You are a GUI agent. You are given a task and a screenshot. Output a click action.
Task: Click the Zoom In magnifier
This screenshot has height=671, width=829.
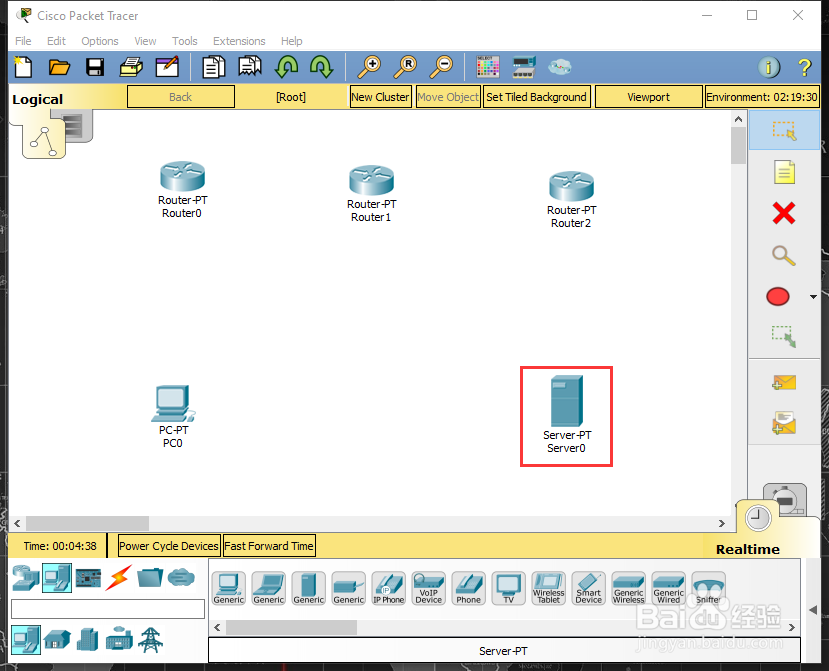[369, 67]
